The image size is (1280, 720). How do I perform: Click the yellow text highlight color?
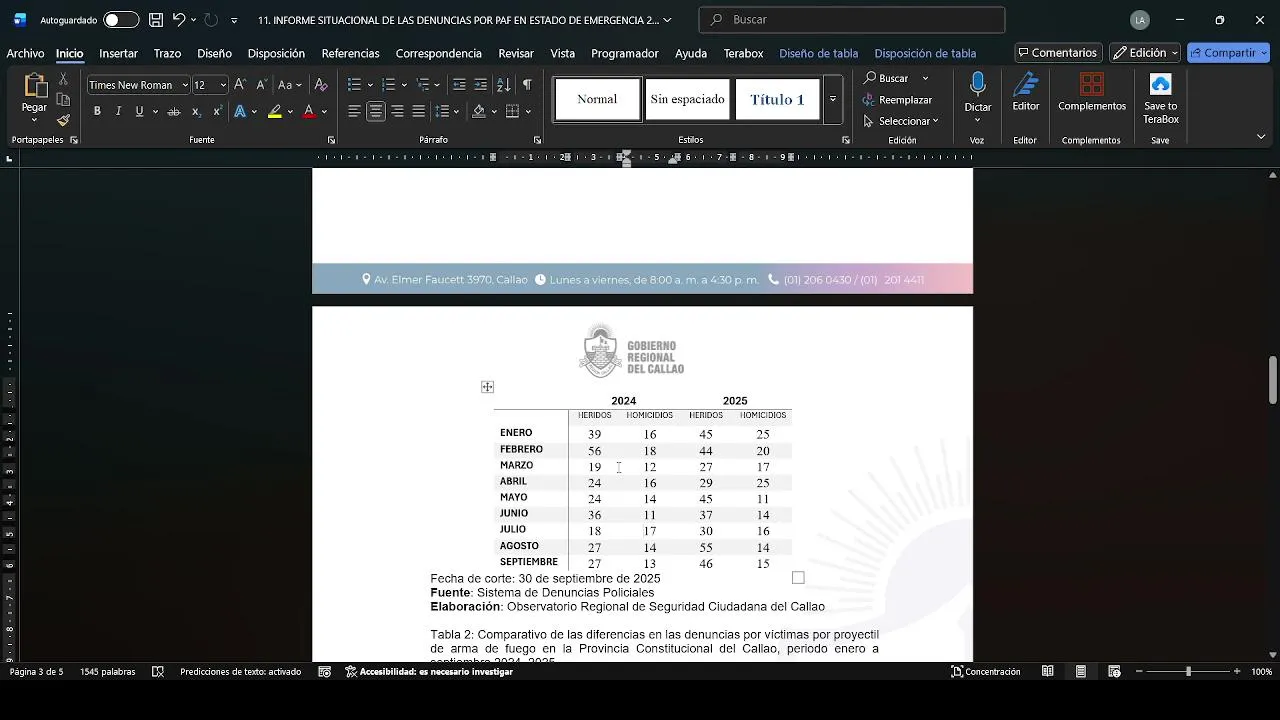pos(274,112)
